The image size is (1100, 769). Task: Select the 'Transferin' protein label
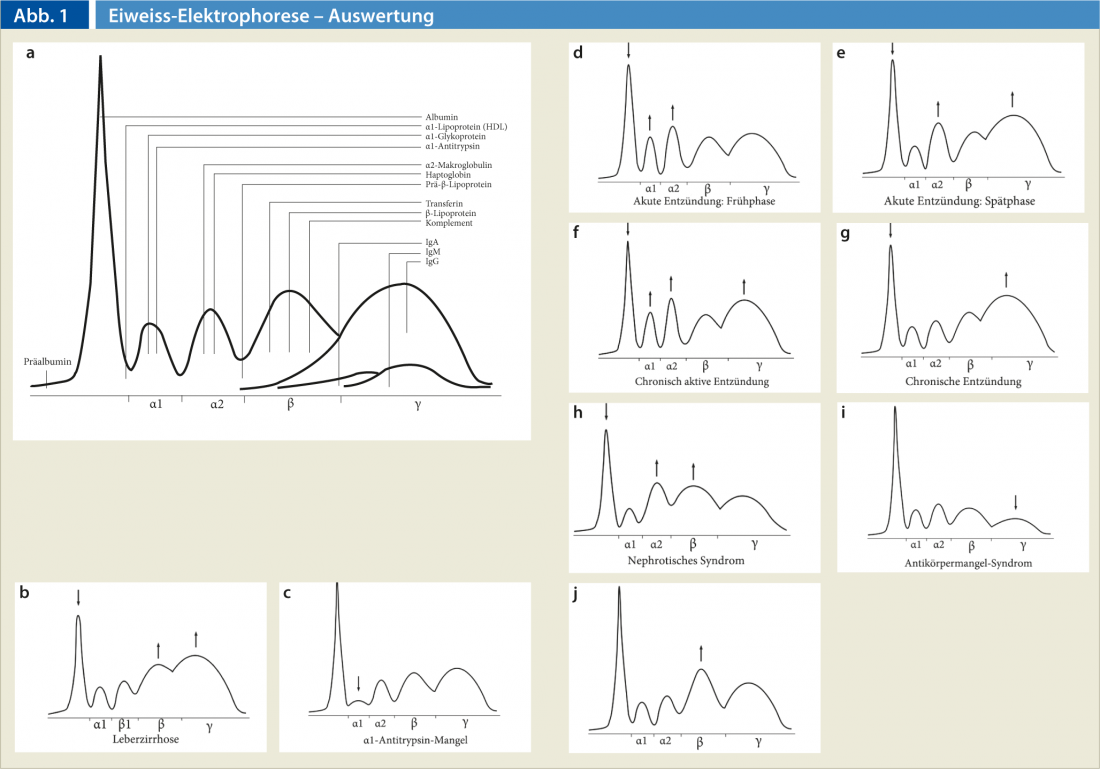(x=446, y=203)
